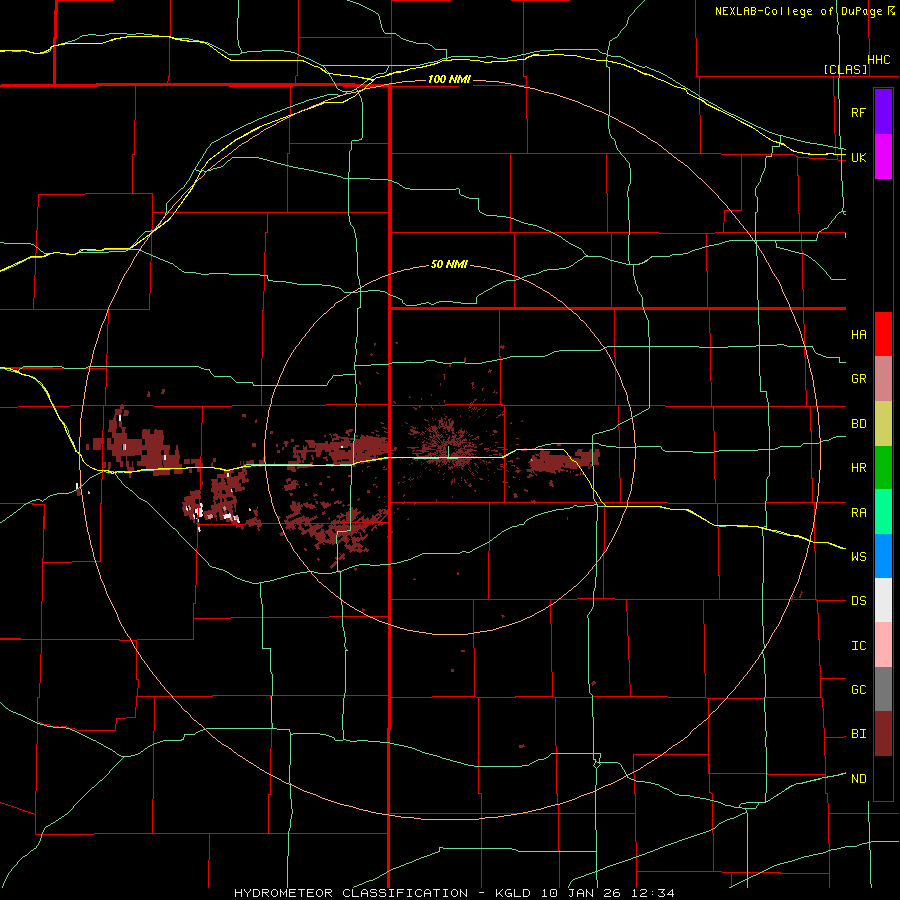Click the HA legend label

click(x=858, y=334)
